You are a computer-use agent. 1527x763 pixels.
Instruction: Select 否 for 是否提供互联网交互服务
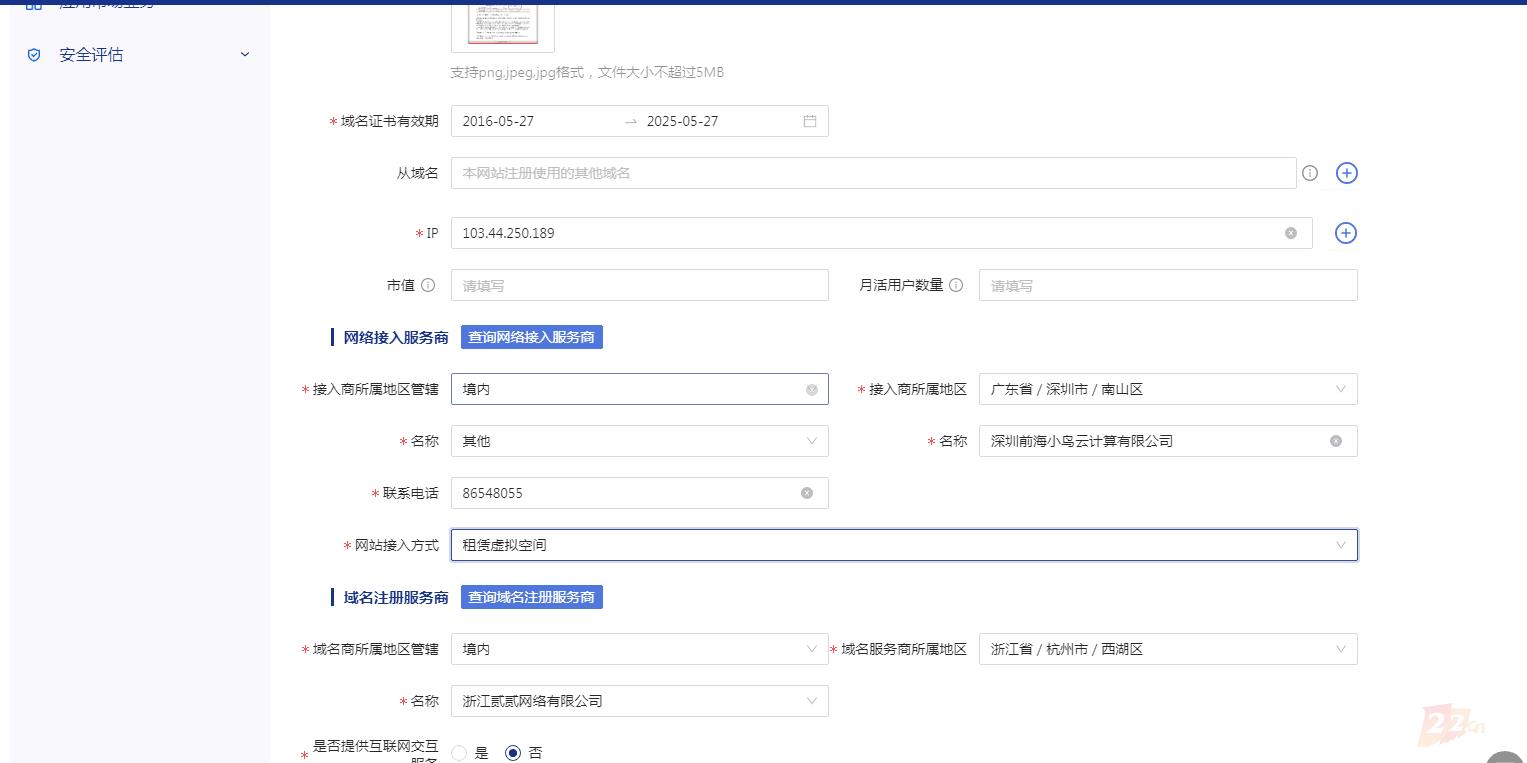(x=513, y=753)
